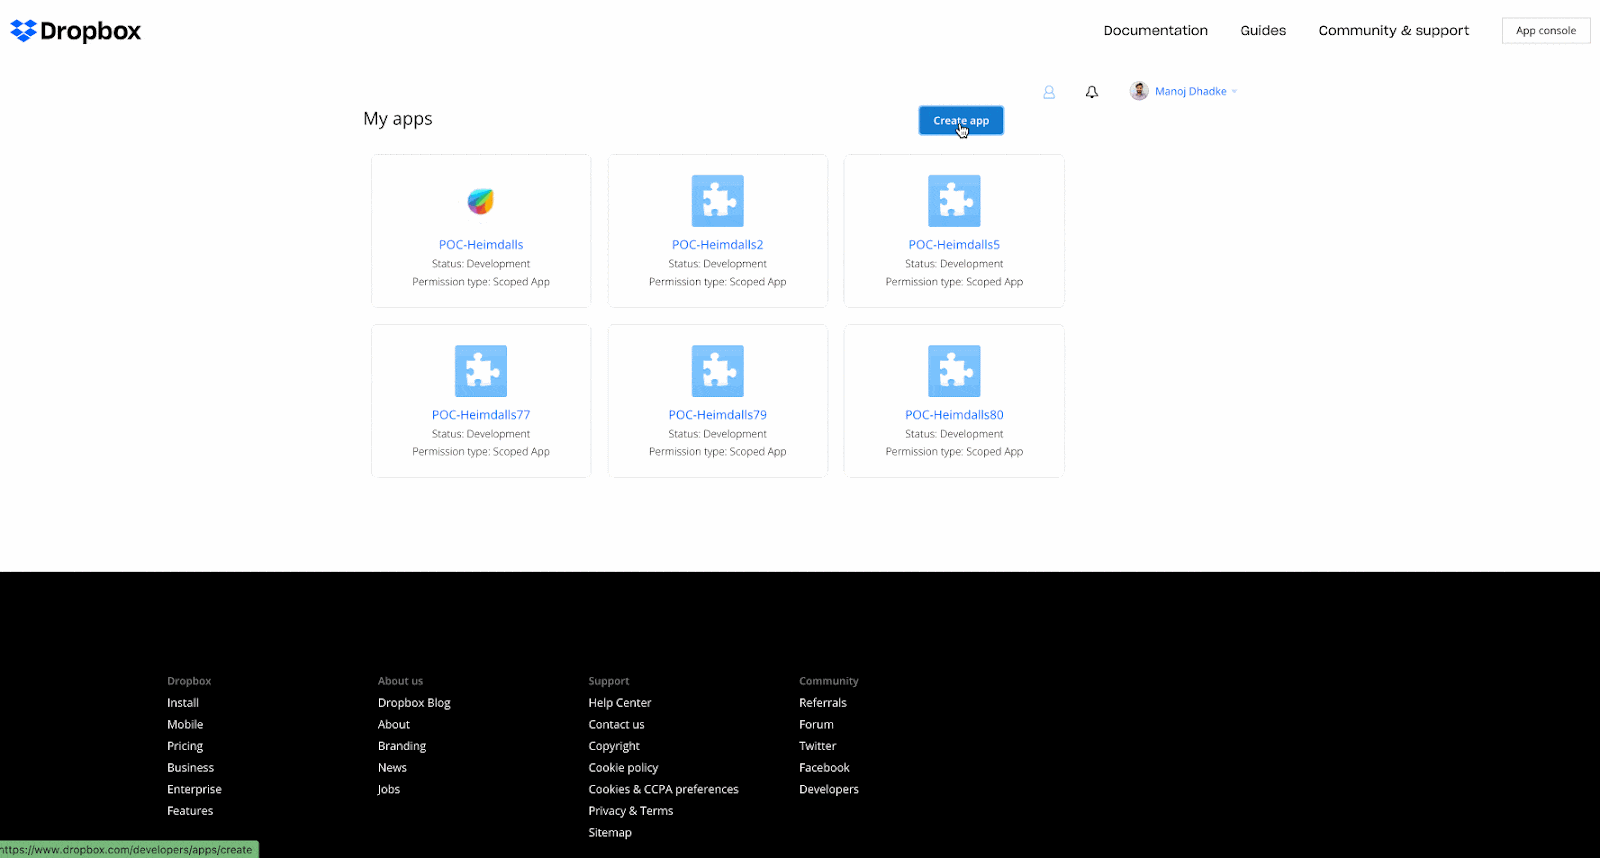Click 'Status: Development' under POC-Heimdalls77
The height and width of the screenshot is (858, 1600).
(x=481, y=434)
